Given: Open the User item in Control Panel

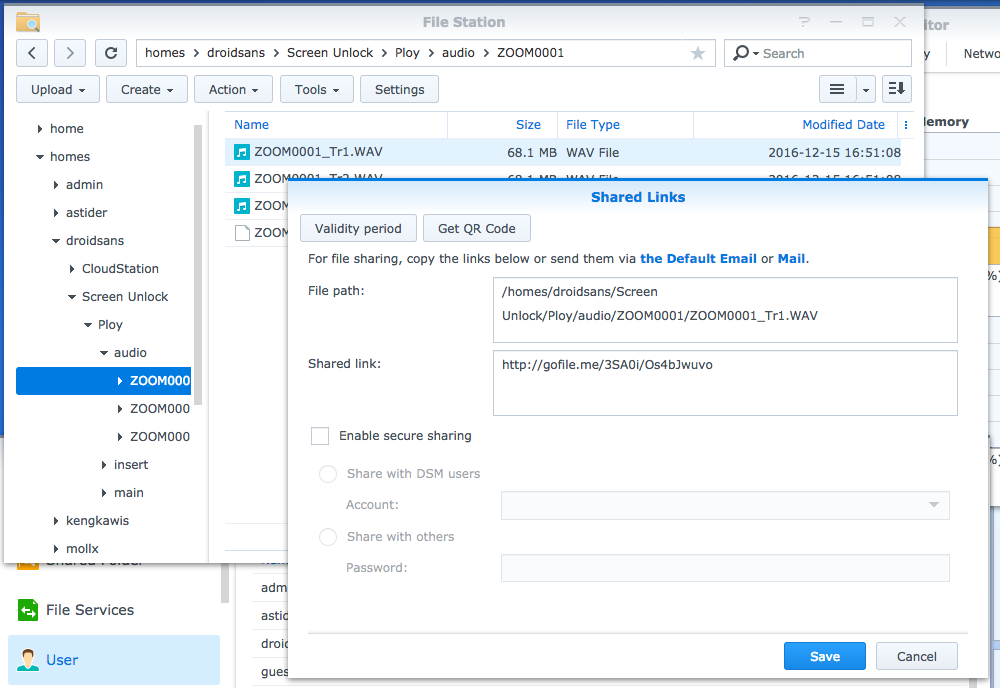Looking at the screenshot, I should tap(62, 660).
